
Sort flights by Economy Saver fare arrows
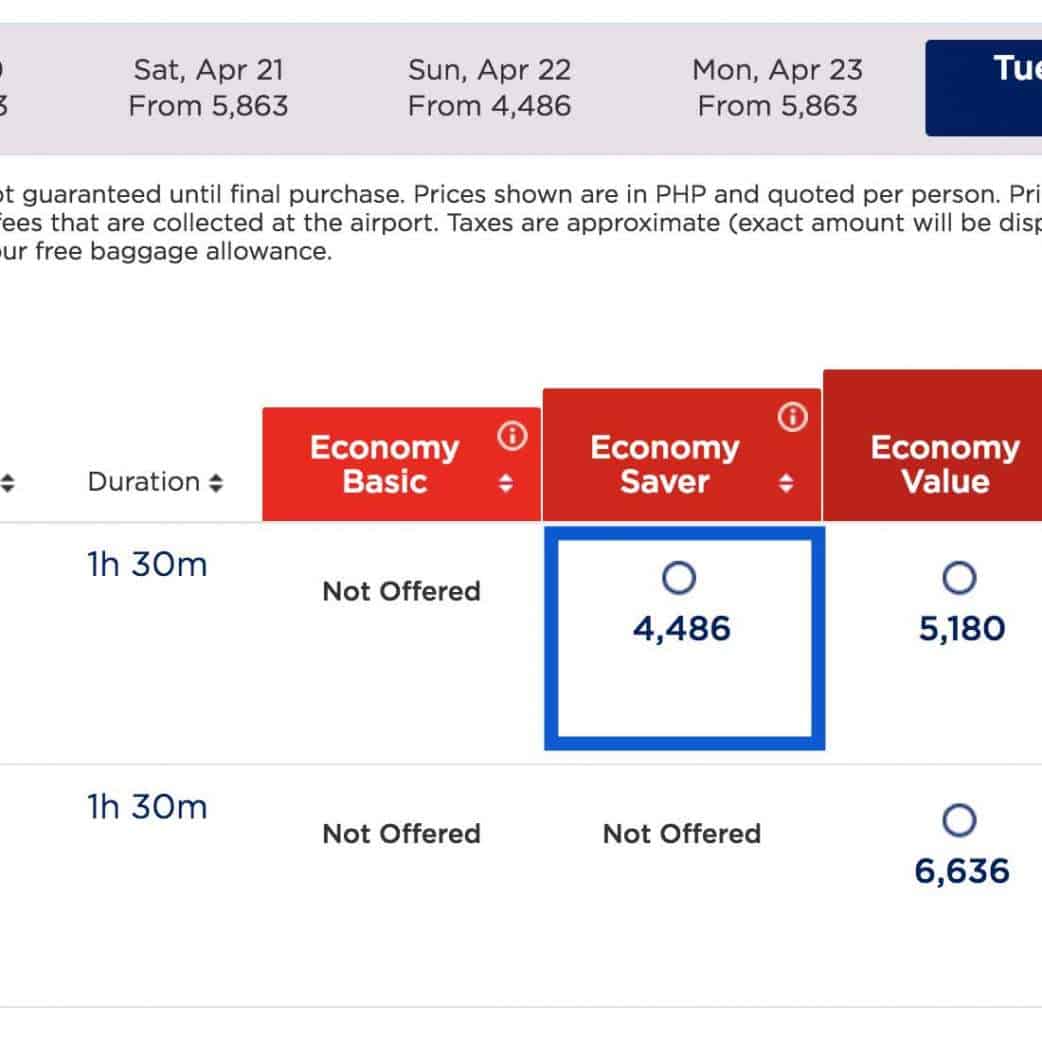786,484
